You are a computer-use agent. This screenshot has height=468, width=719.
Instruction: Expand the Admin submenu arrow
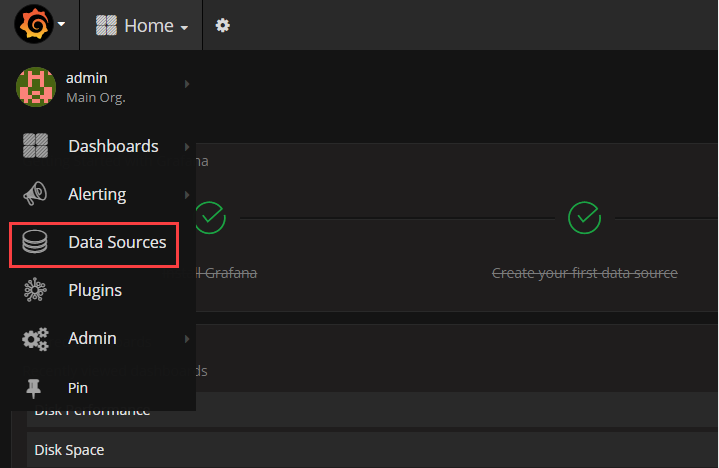click(187, 339)
